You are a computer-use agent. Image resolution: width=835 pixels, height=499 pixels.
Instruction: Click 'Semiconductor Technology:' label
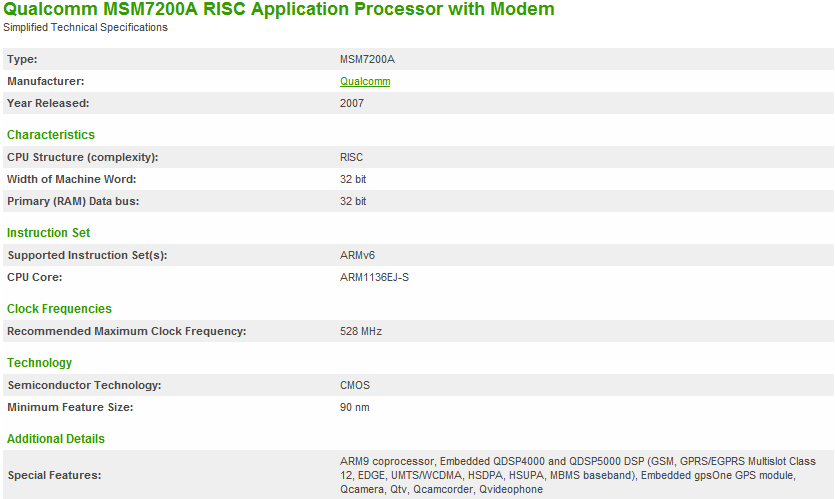[84, 385]
